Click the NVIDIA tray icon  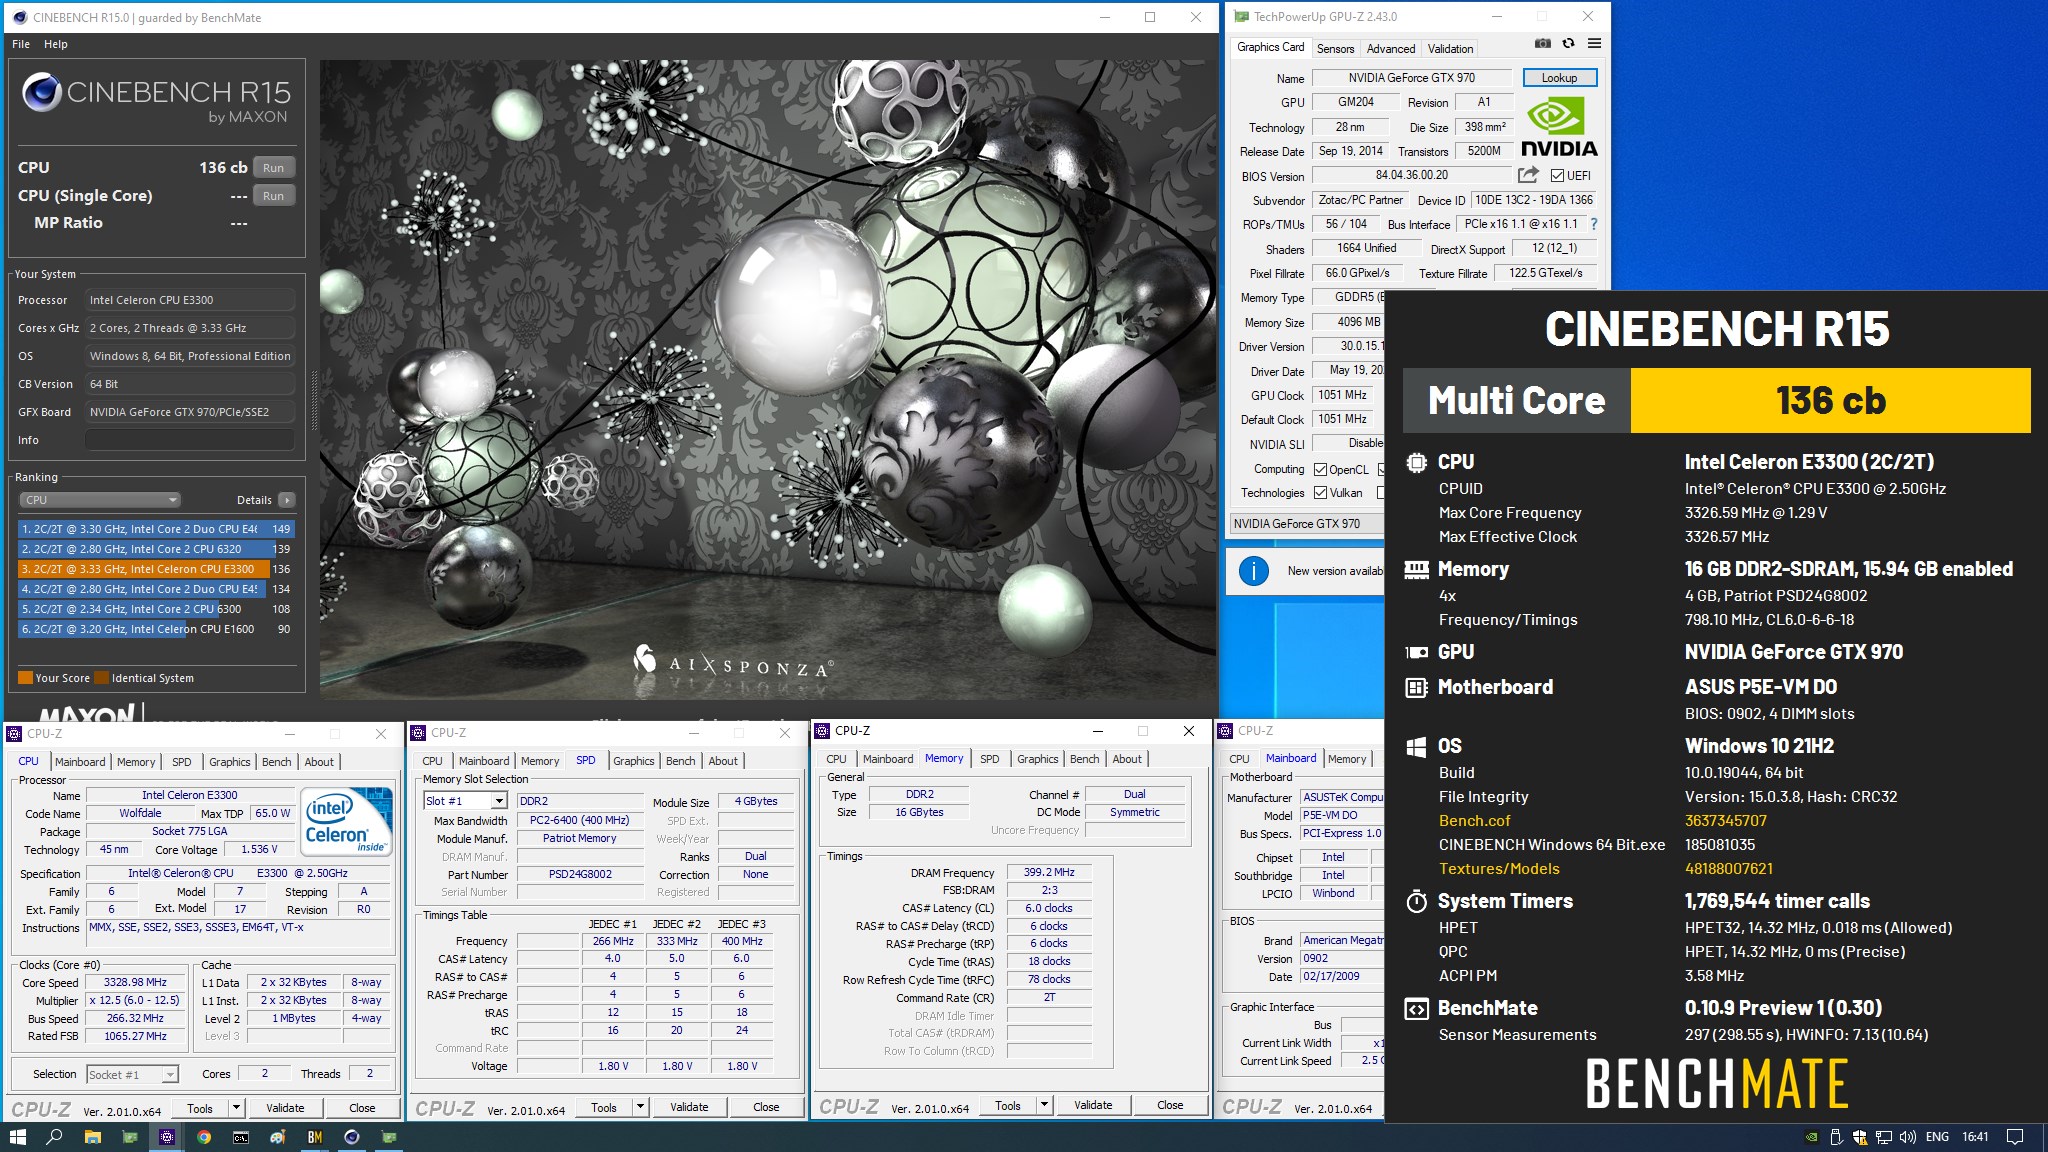[1811, 1137]
